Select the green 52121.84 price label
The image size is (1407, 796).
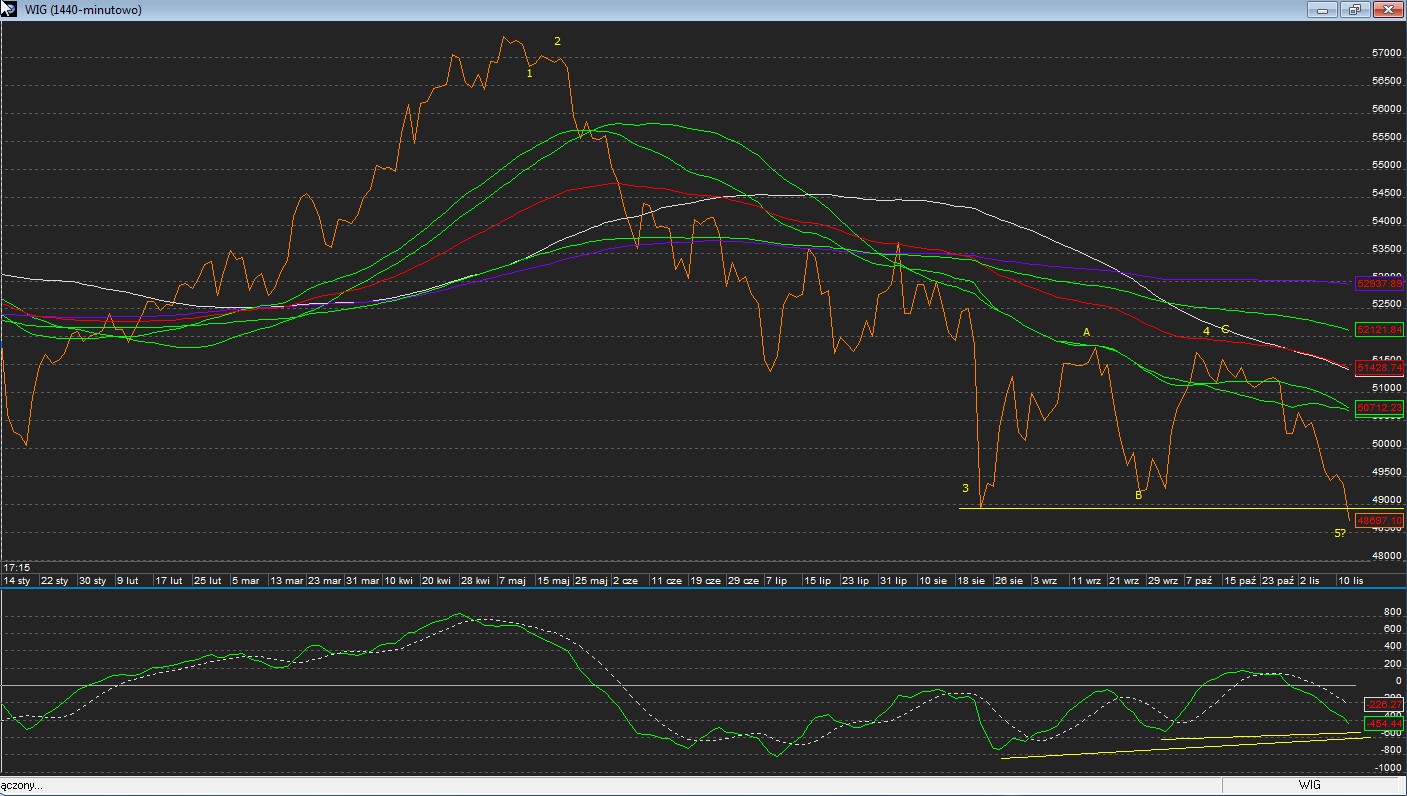1379,329
